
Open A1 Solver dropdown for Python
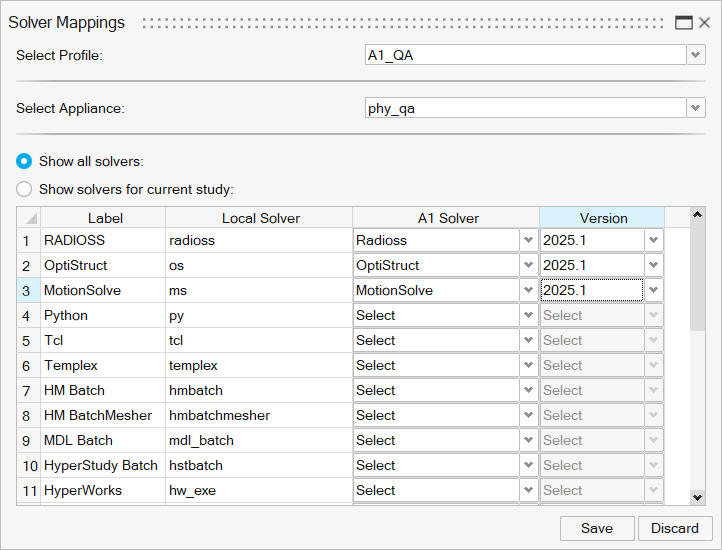(528, 315)
